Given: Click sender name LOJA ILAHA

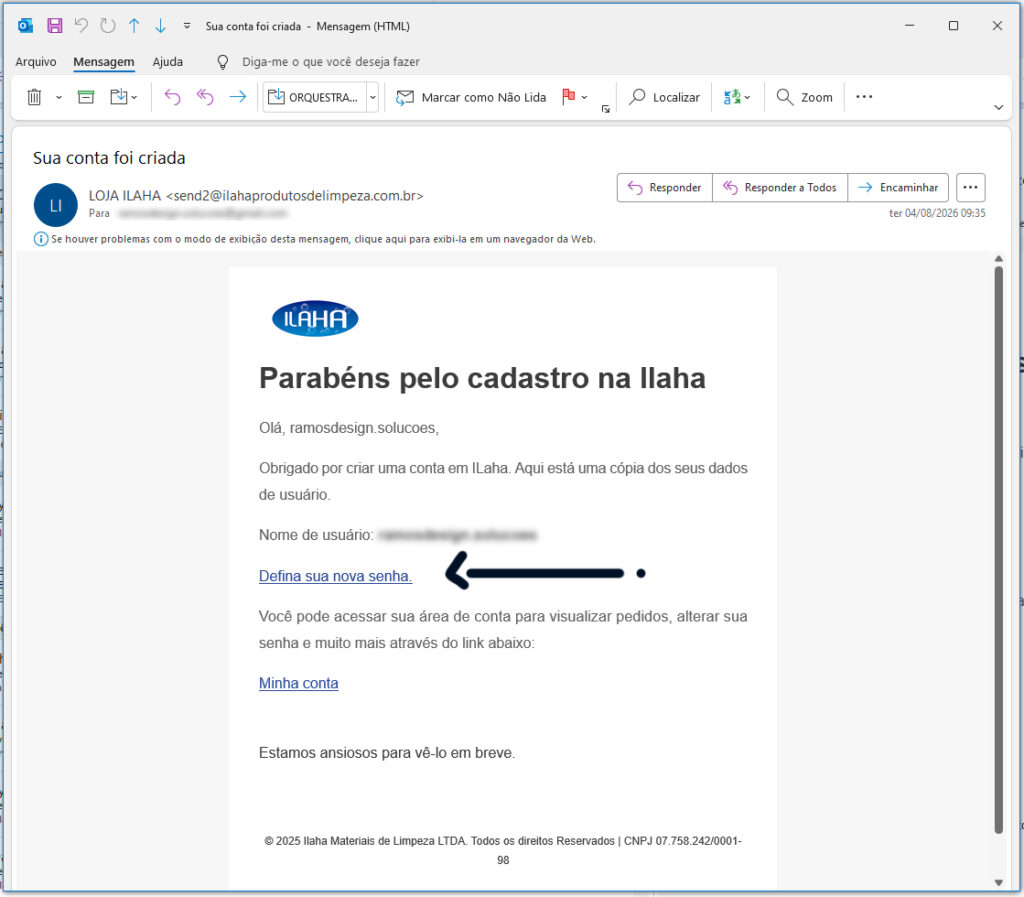Looking at the screenshot, I should pos(125,196).
